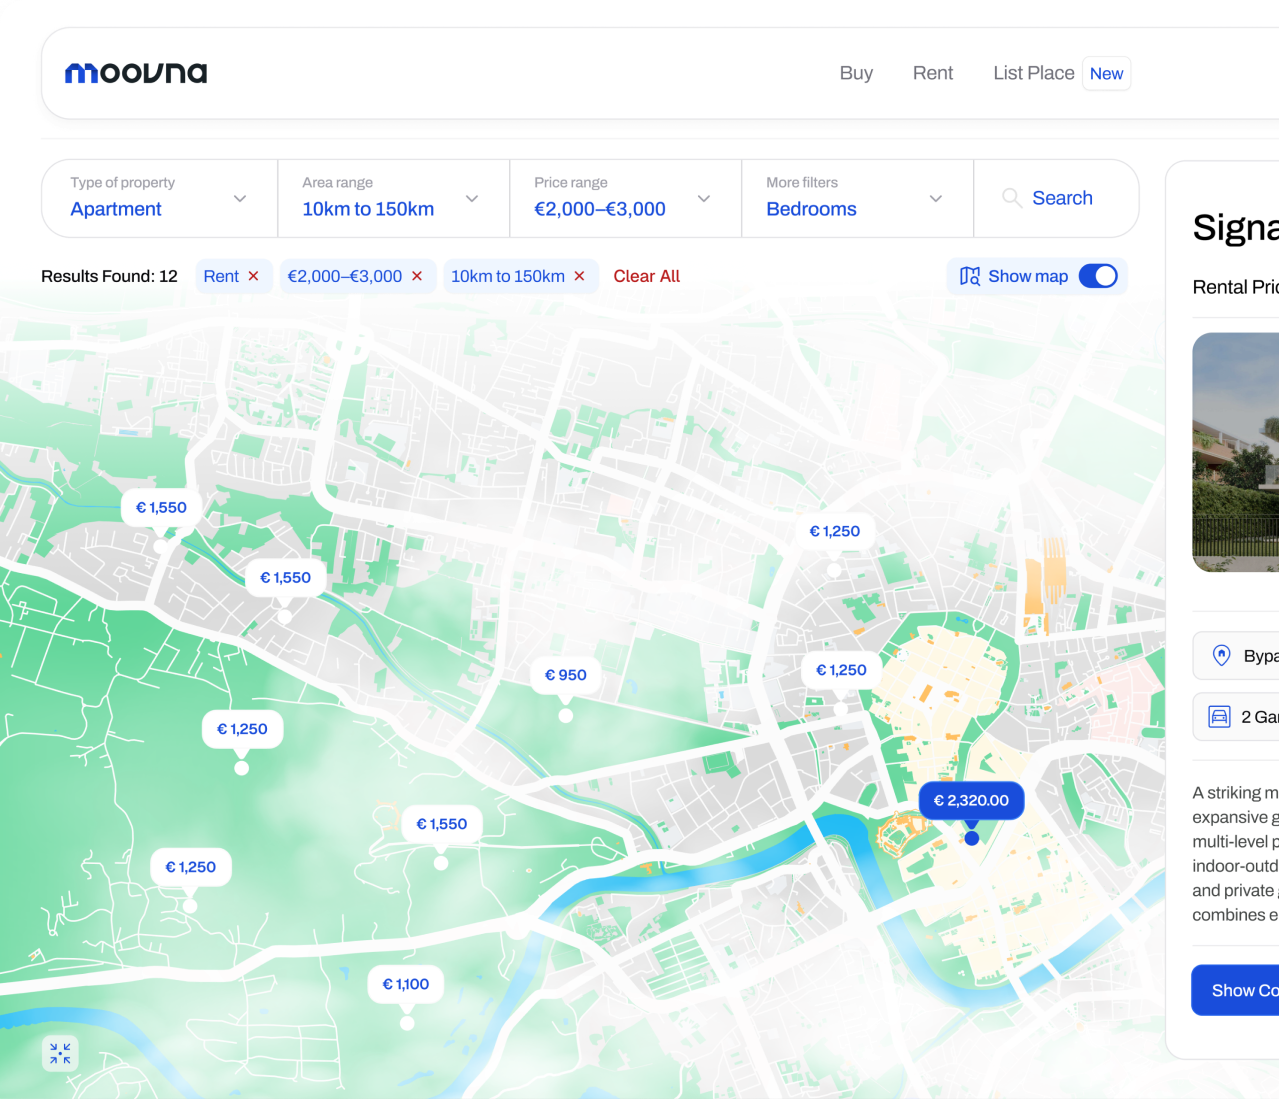Go to the Buy menu item
This screenshot has width=1279, height=1099.
pos(856,73)
